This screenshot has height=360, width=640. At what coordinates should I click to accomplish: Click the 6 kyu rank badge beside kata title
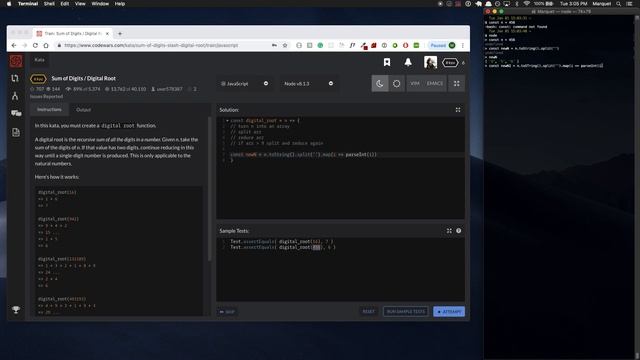click(38, 79)
